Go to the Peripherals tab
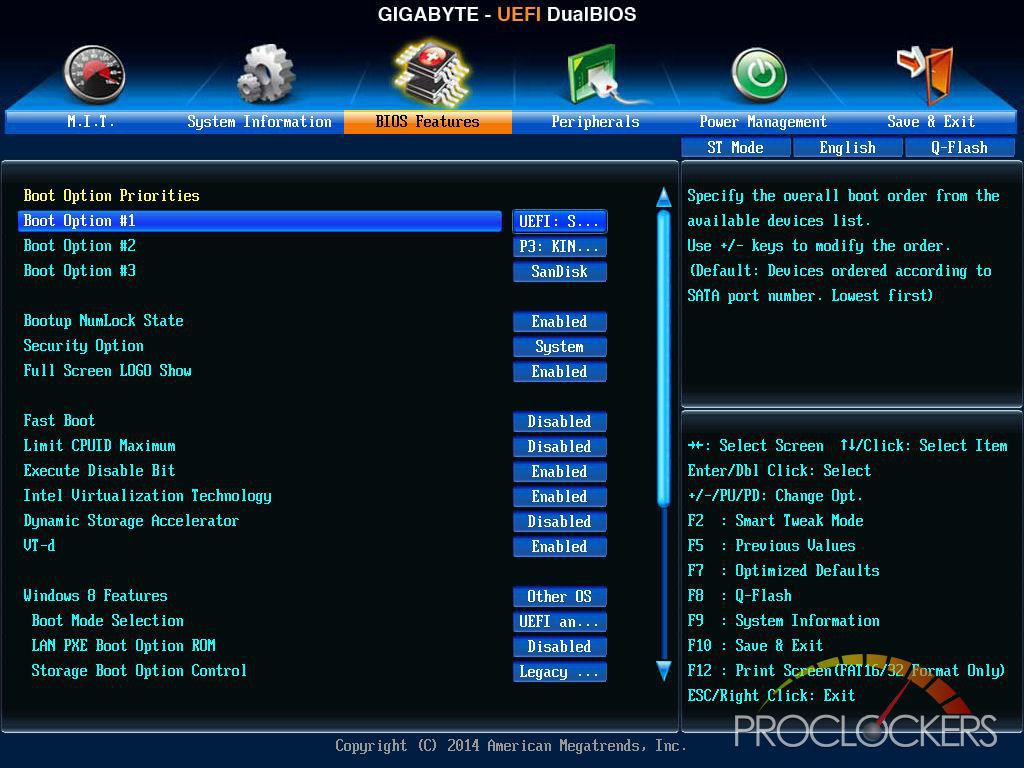This screenshot has height=768, width=1024. coord(595,121)
